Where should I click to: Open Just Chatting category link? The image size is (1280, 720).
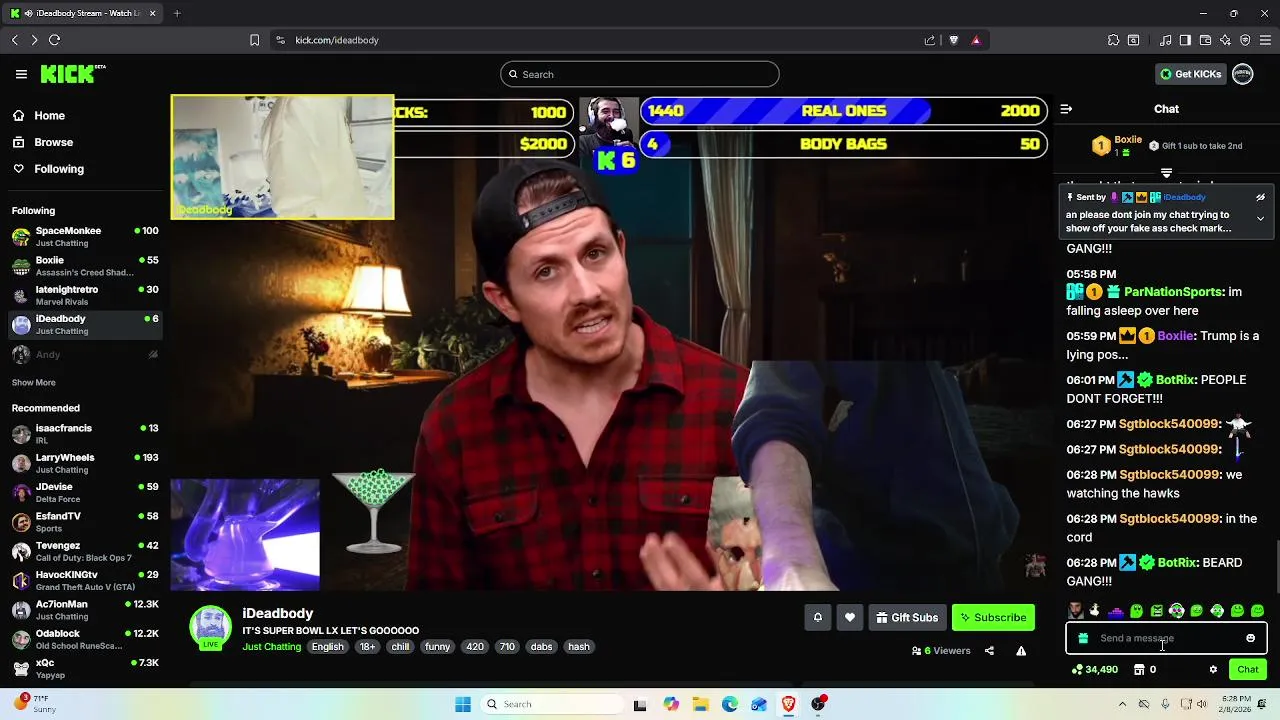tap(271, 647)
